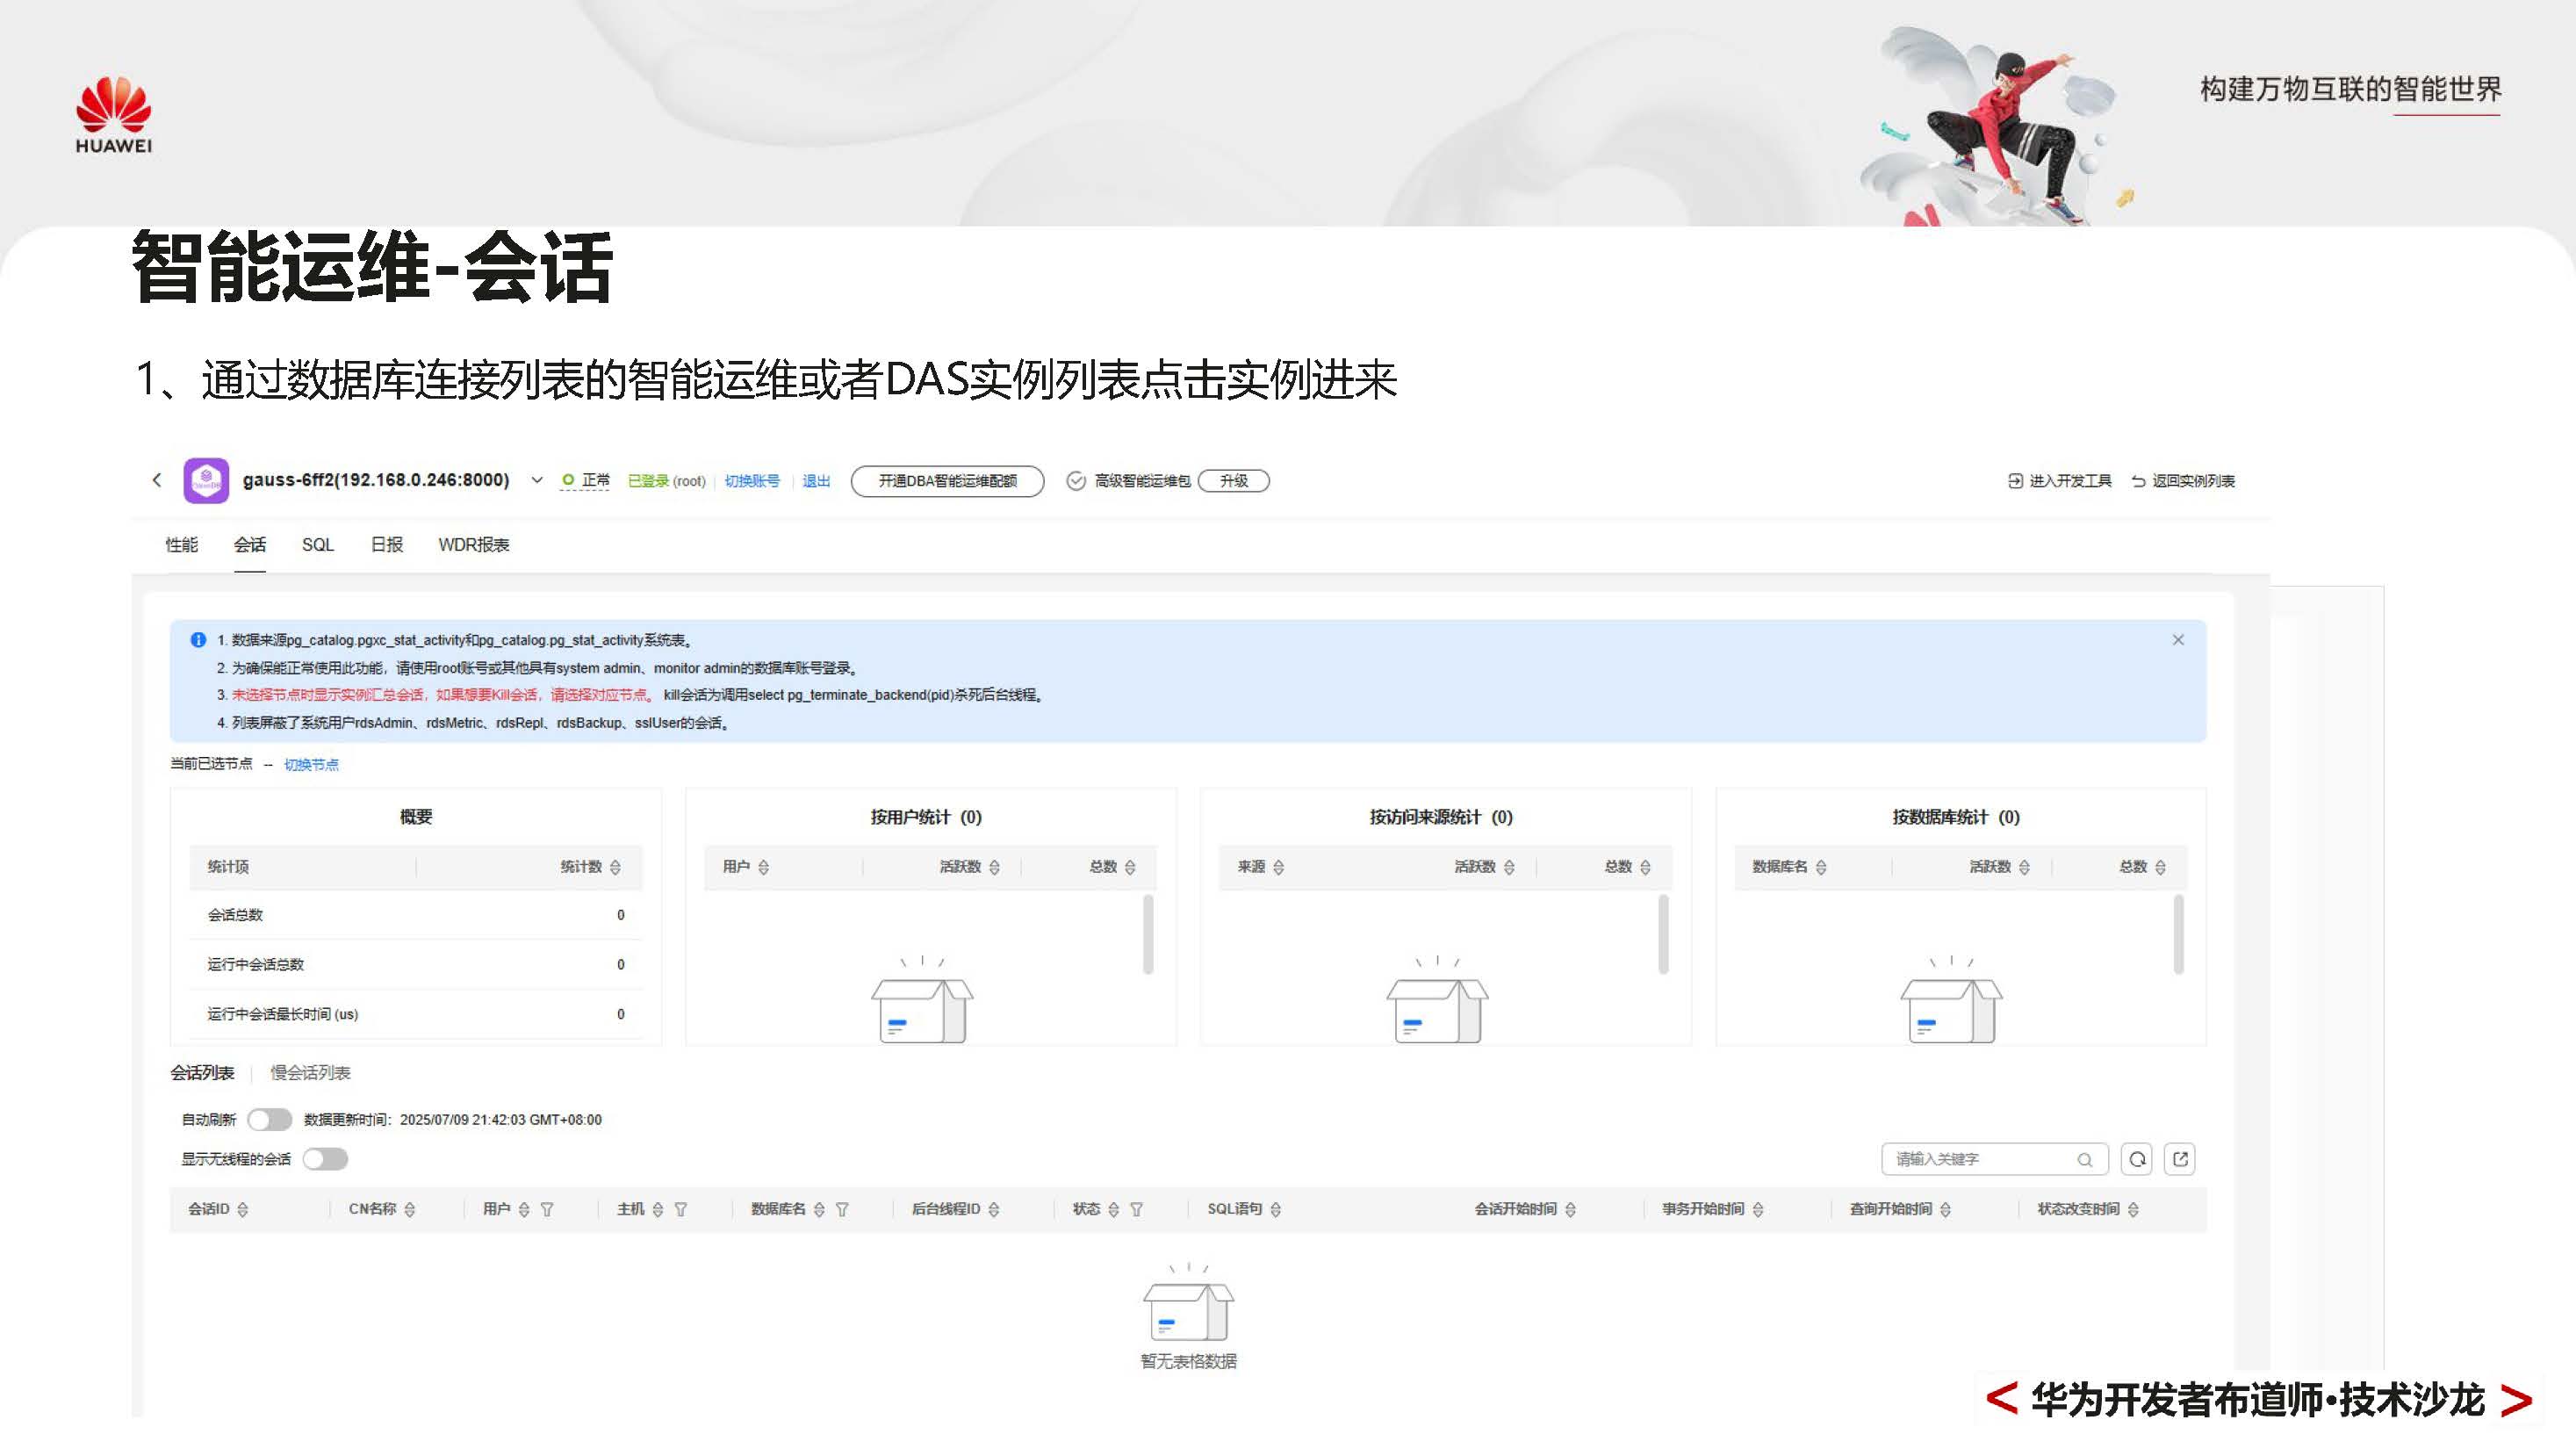This screenshot has width=2576, height=1456.
Task: Open the filter funnel on the 状态 column
Action: coord(1138,1209)
